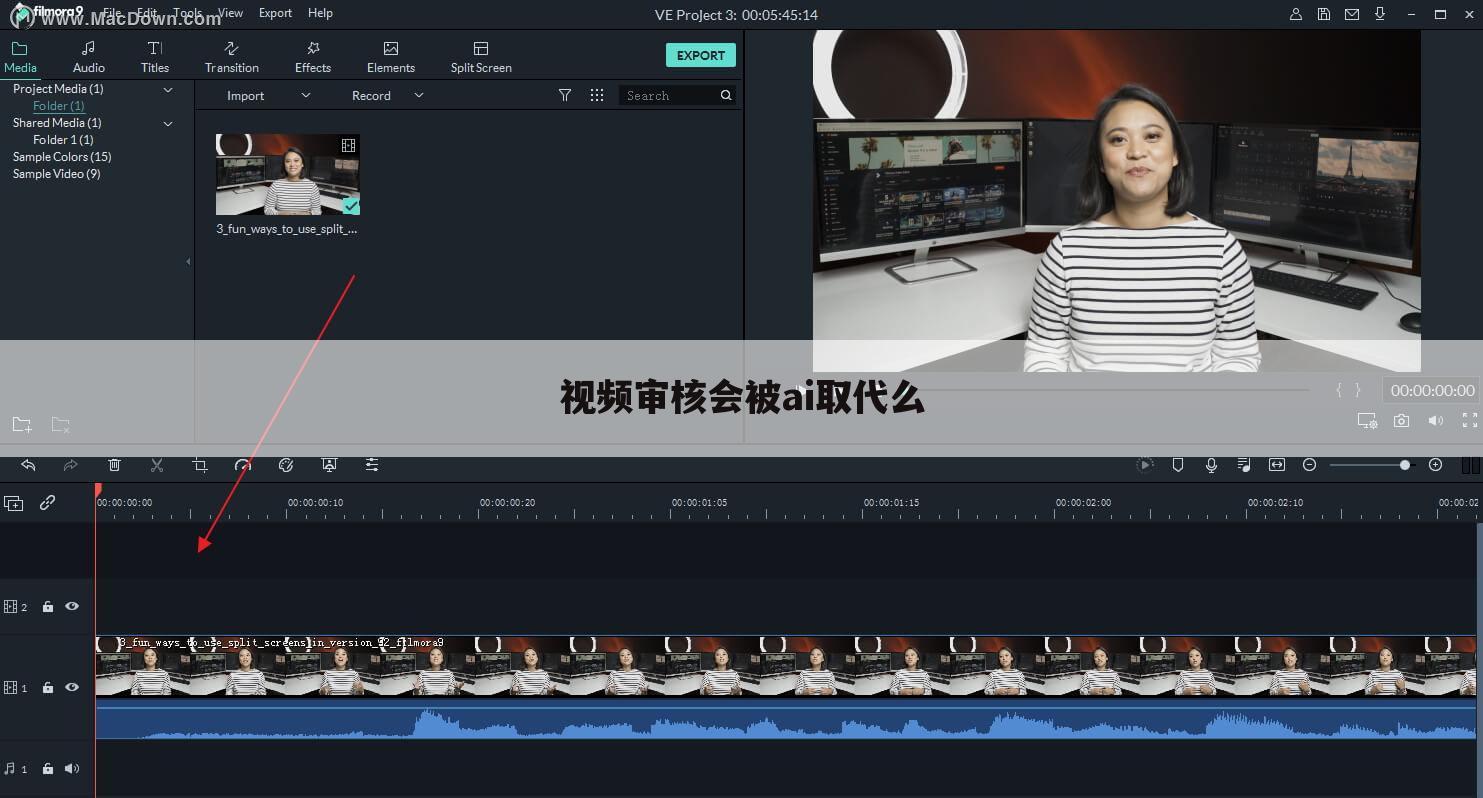The width and height of the screenshot is (1483, 798).
Task: Select Folder (1) under Project Media
Action: coord(59,106)
